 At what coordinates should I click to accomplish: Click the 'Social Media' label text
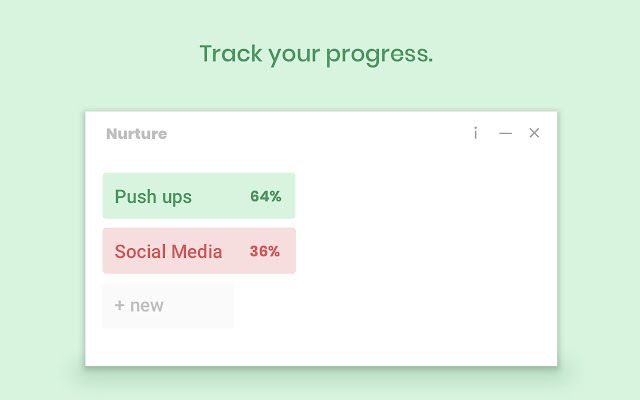168,252
